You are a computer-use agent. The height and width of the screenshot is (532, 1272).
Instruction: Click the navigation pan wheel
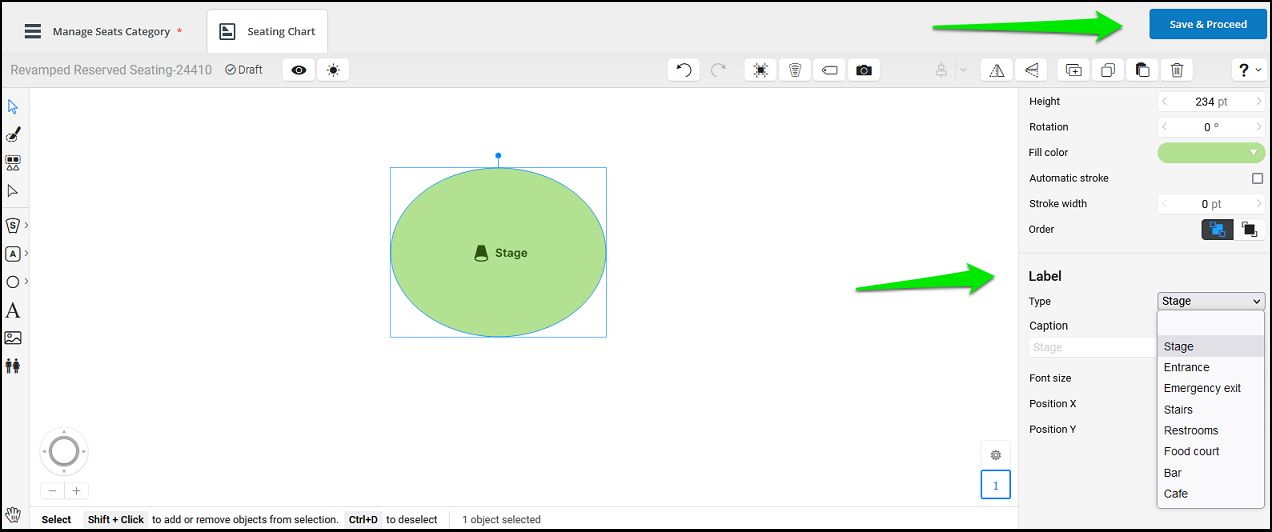click(64, 451)
